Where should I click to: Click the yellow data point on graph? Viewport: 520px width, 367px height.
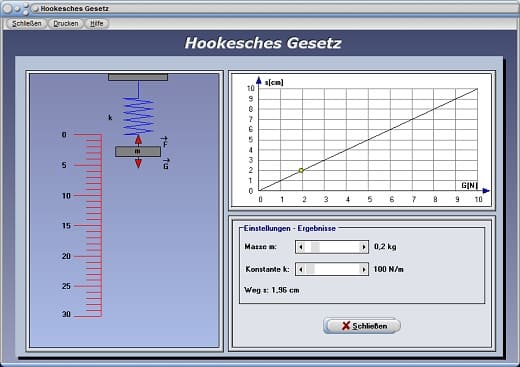pyautogui.click(x=301, y=170)
